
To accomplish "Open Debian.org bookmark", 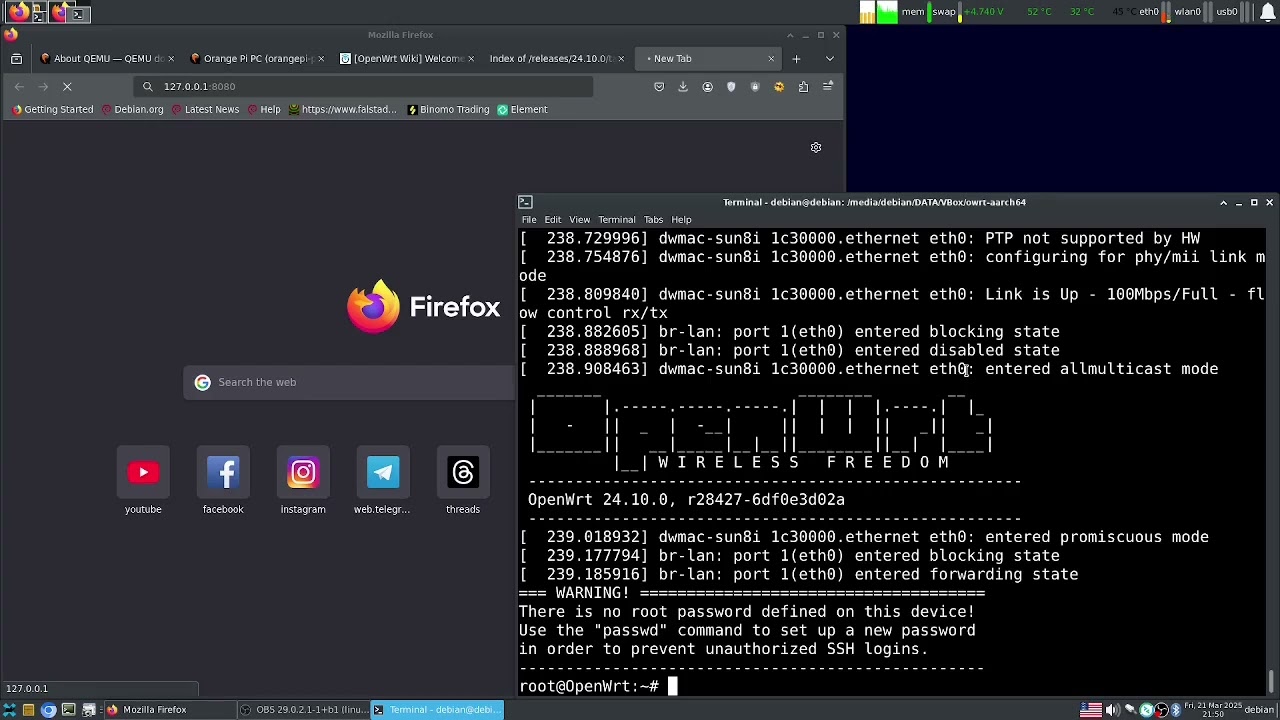I will coord(133,110).
